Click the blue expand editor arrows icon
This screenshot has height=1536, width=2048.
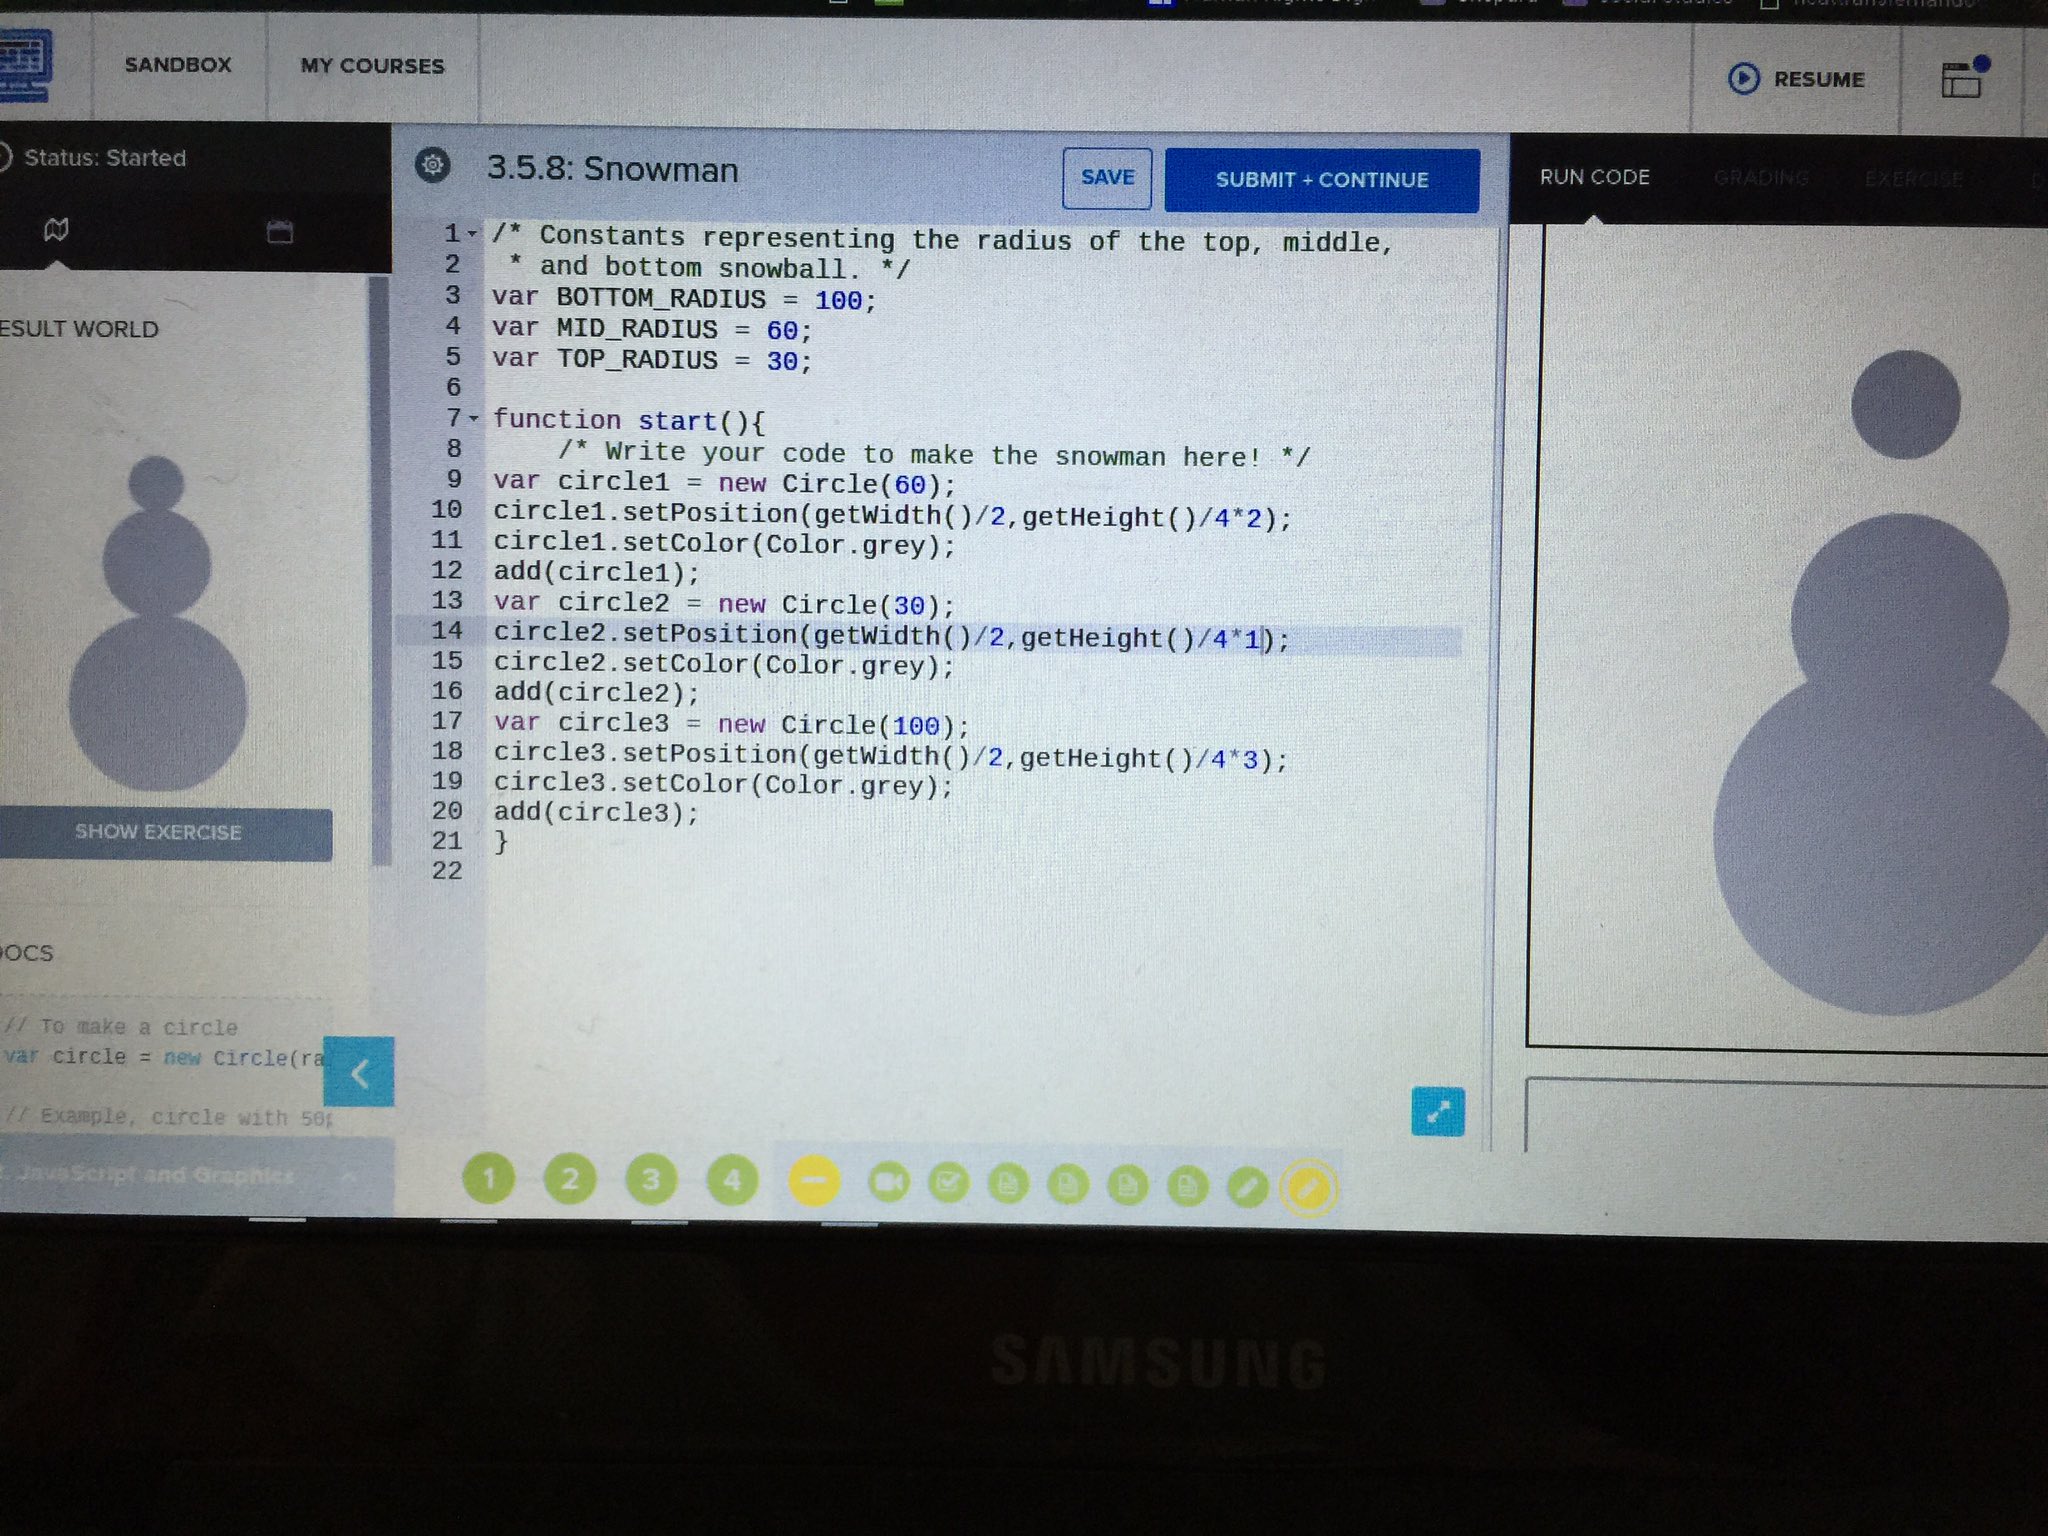click(x=1437, y=1112)
